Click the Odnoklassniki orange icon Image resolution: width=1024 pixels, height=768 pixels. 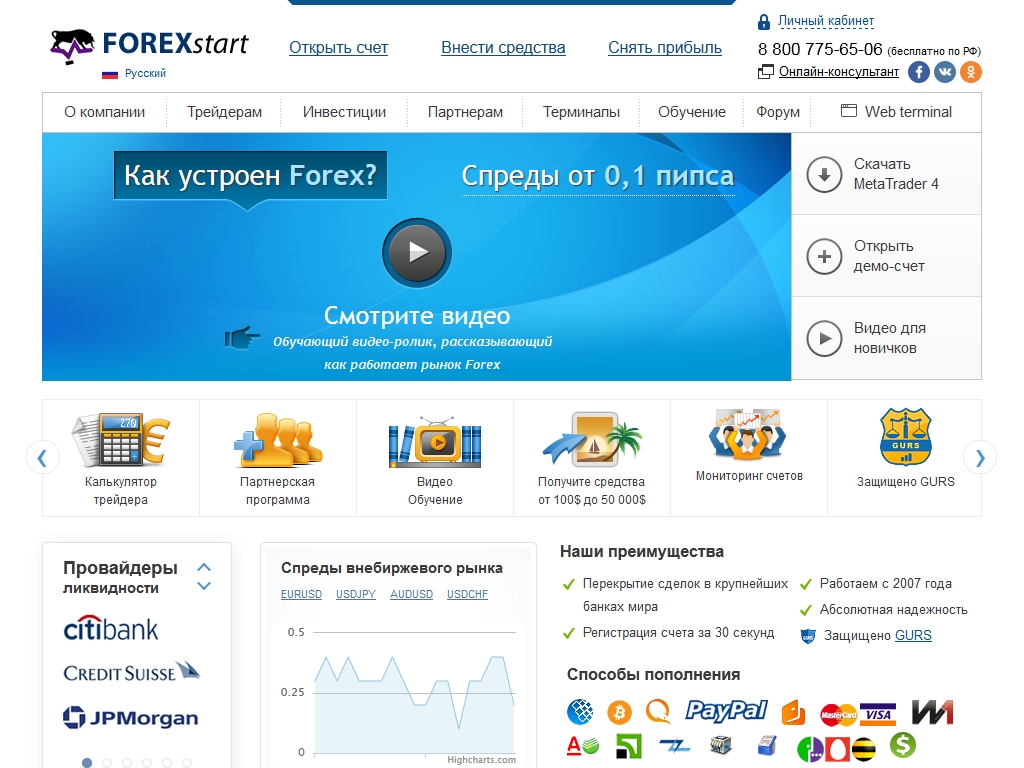[971, 72]
